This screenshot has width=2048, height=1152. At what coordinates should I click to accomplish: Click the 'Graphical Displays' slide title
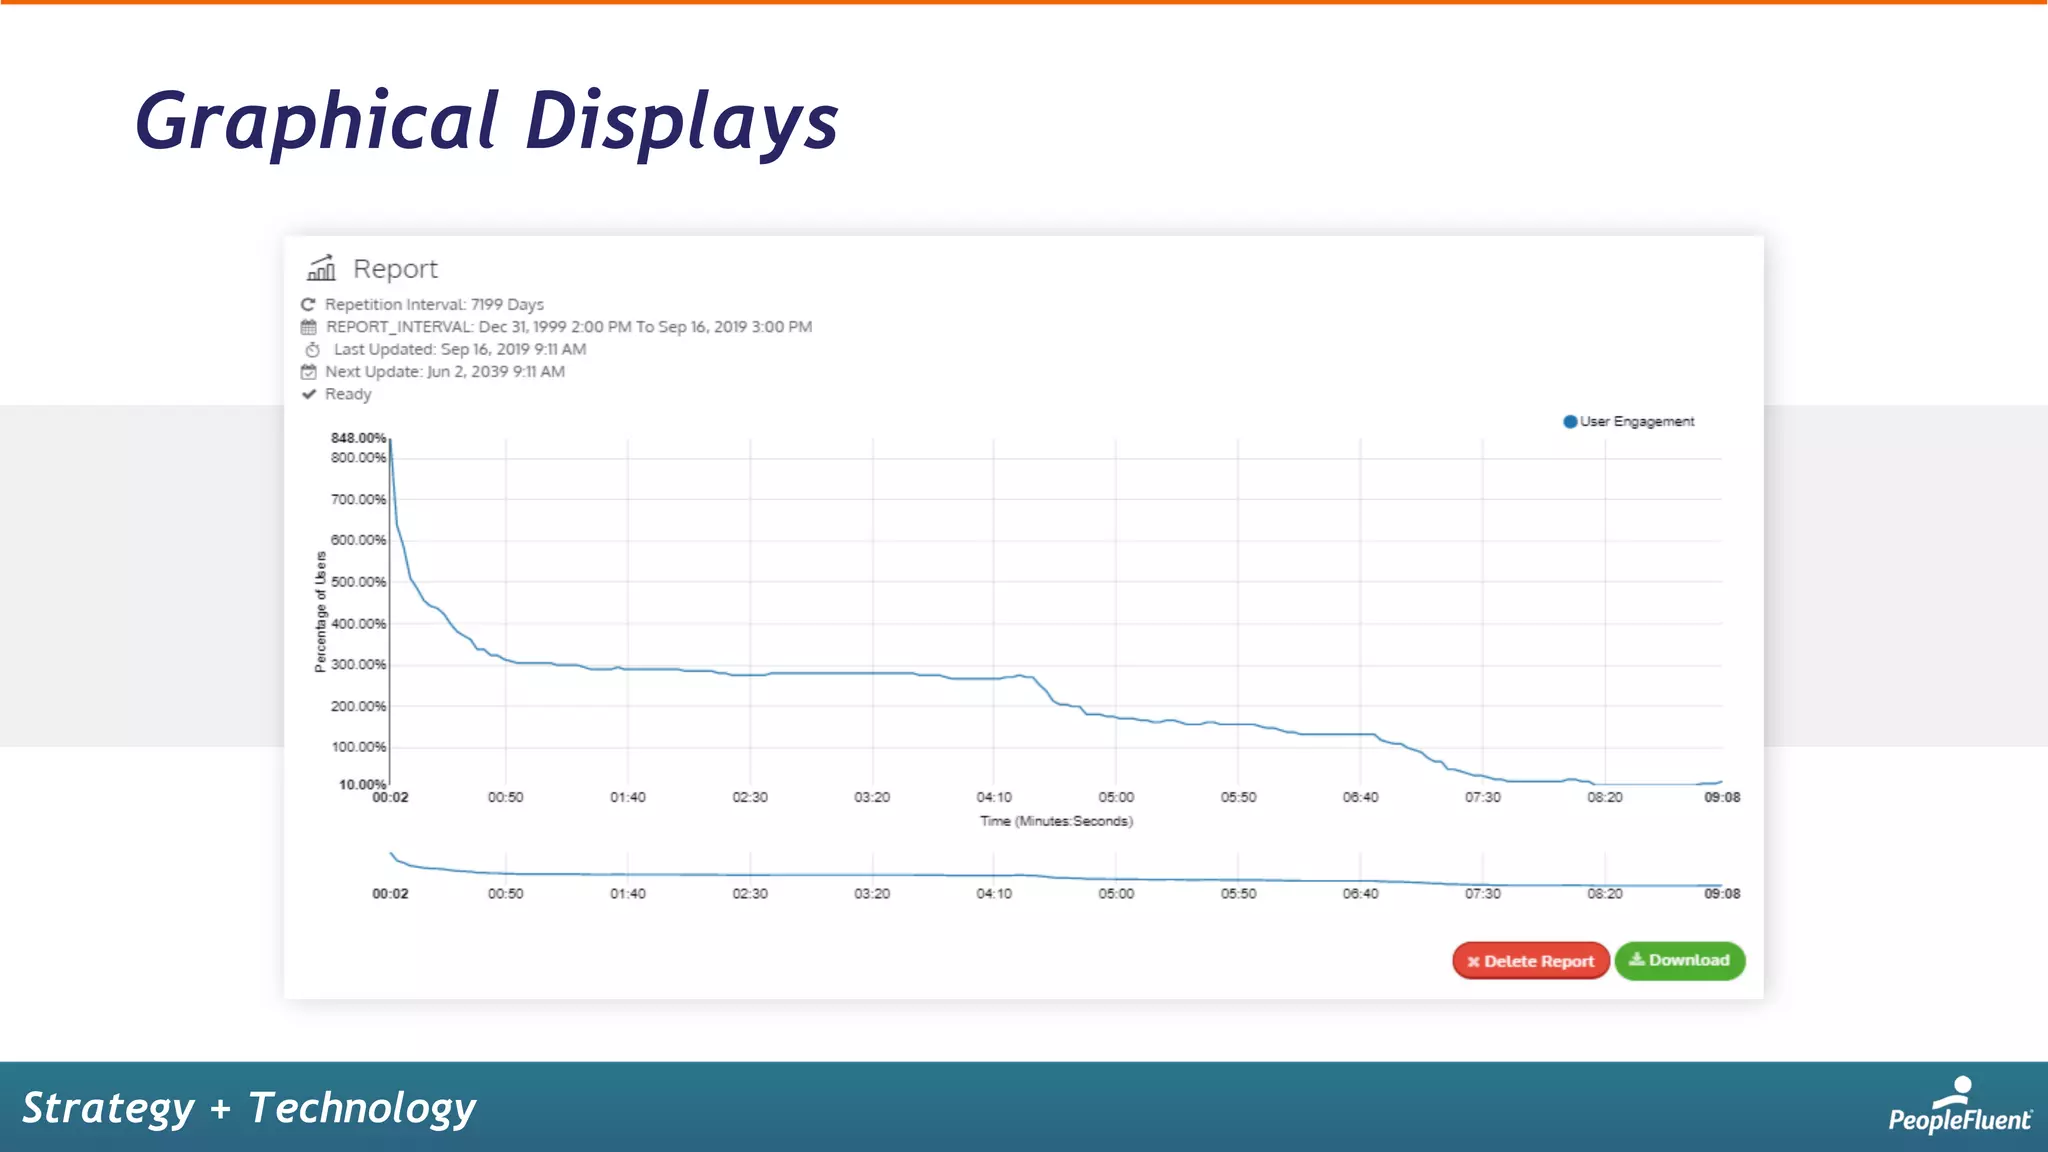tap(487, 122)
